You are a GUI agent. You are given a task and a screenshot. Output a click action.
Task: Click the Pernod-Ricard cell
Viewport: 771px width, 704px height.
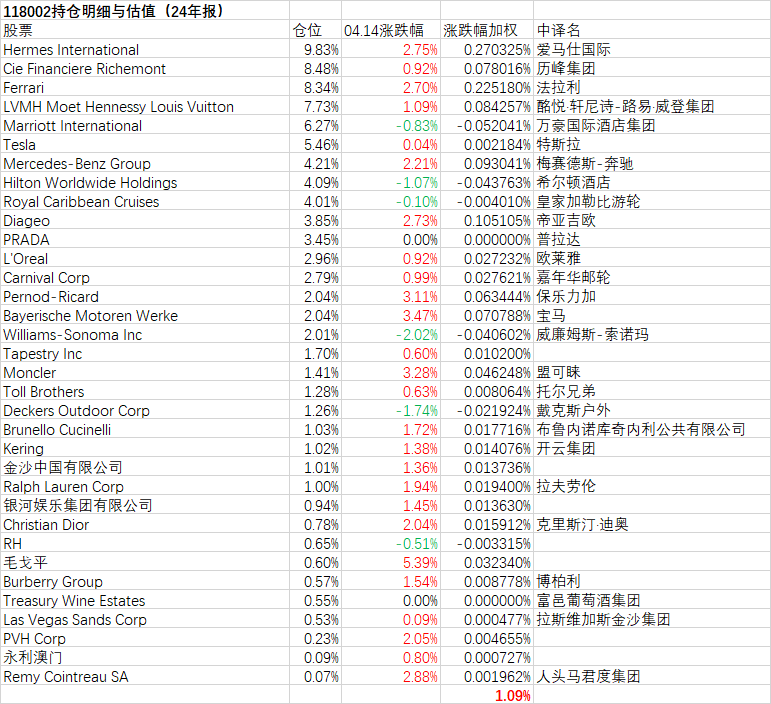pyautogui.click(x=145, y=296)
